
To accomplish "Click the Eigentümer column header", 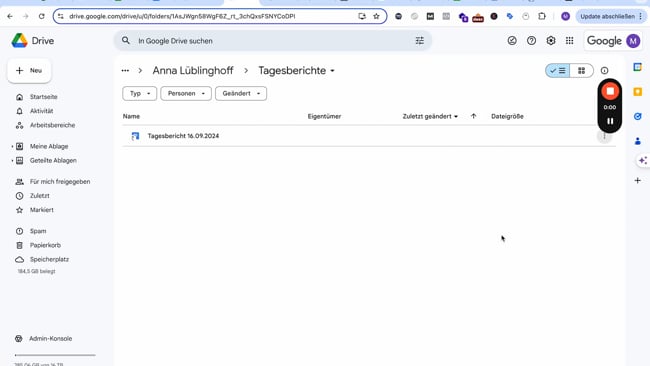I will click(x=324, y=116).
